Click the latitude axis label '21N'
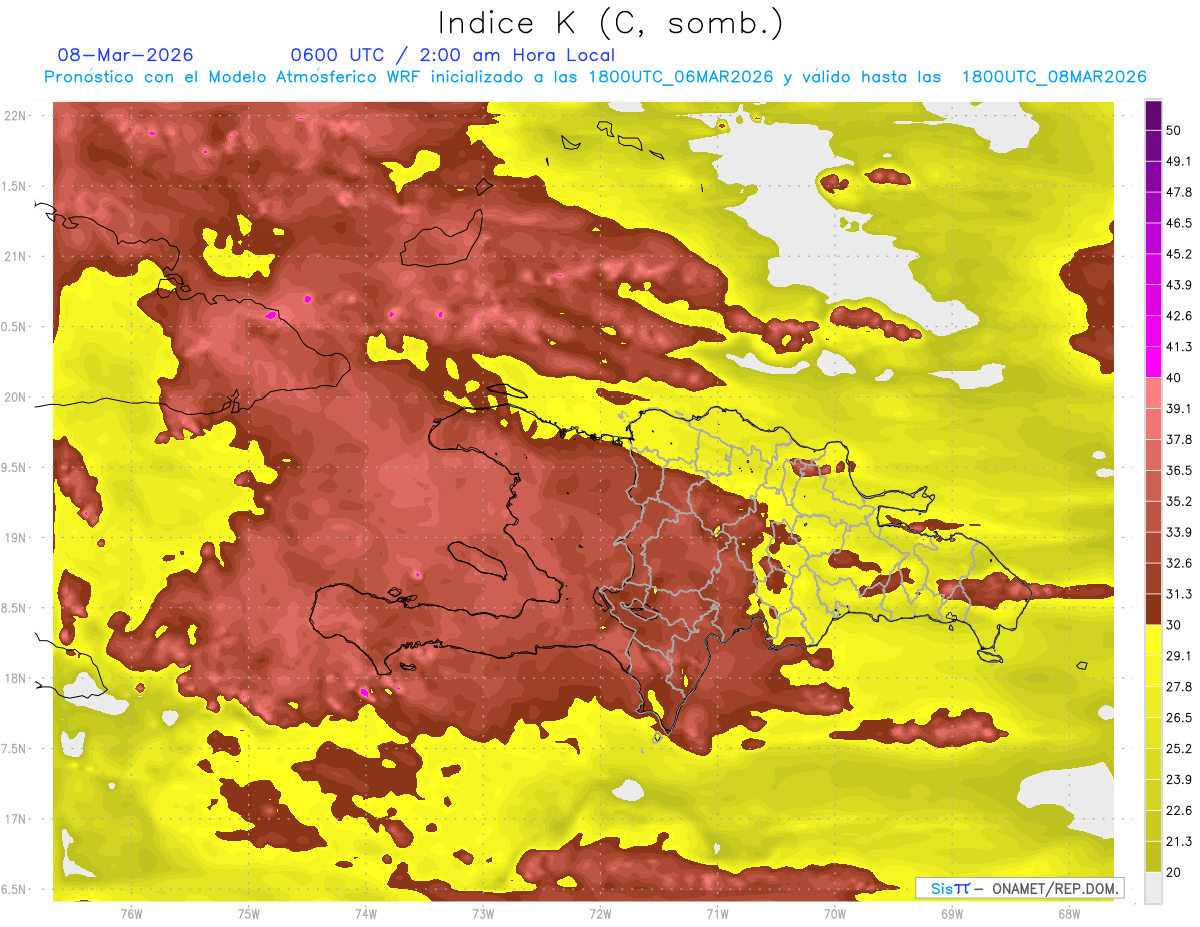This screenshot has height=927, width=1200. (16, 257)
